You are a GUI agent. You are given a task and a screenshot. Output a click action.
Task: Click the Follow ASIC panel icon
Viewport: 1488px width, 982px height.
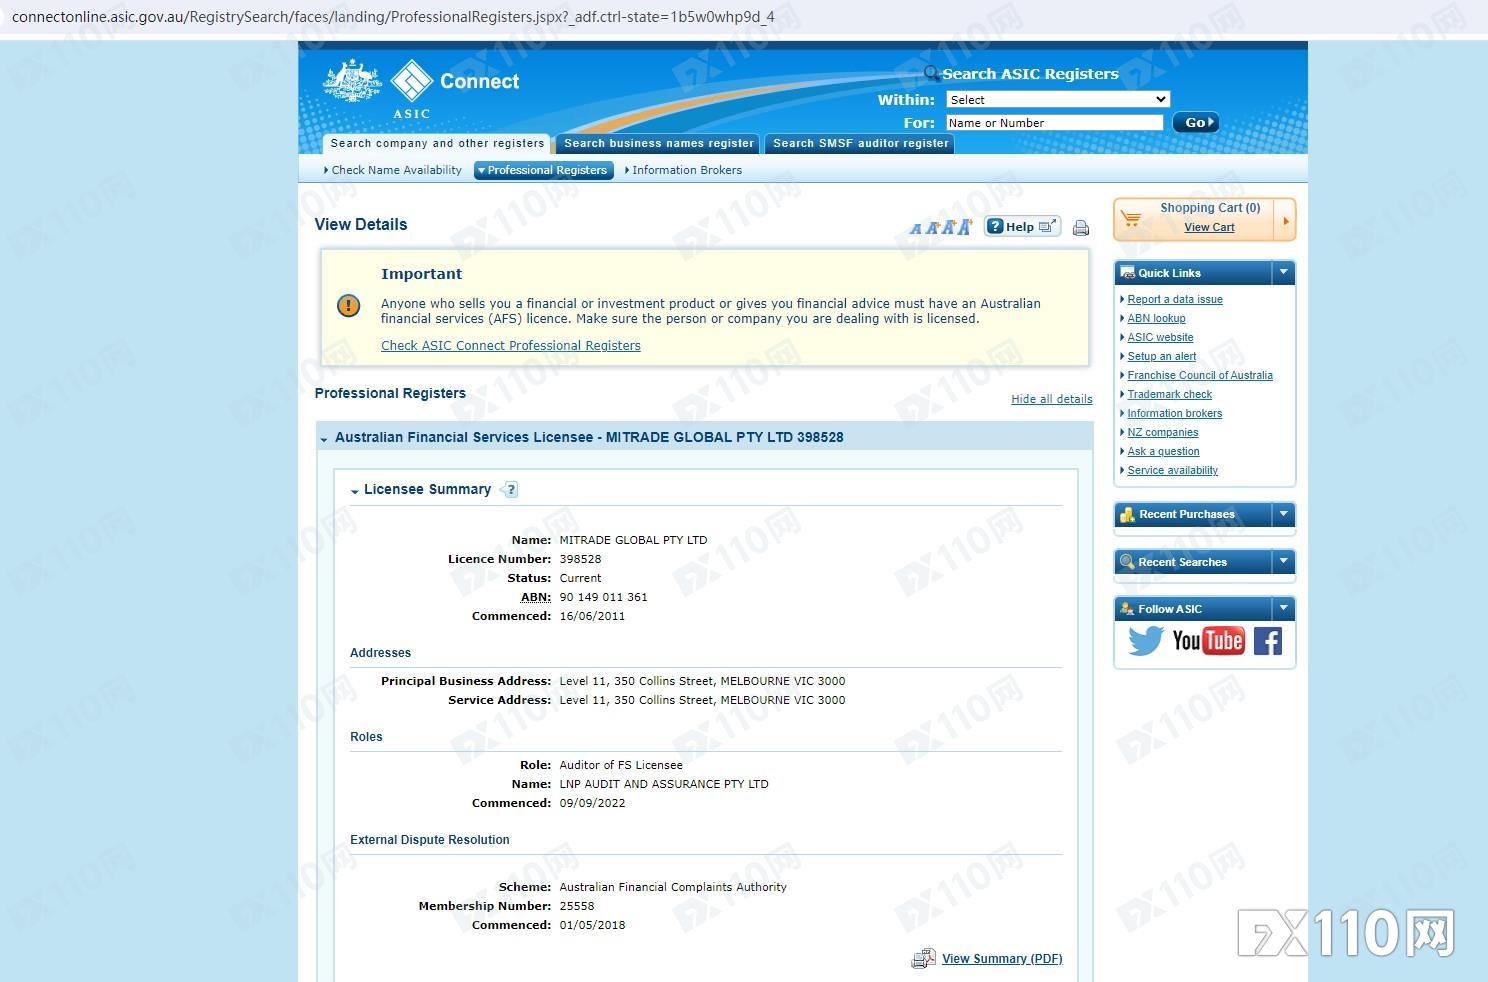(x=1127, y=609)
